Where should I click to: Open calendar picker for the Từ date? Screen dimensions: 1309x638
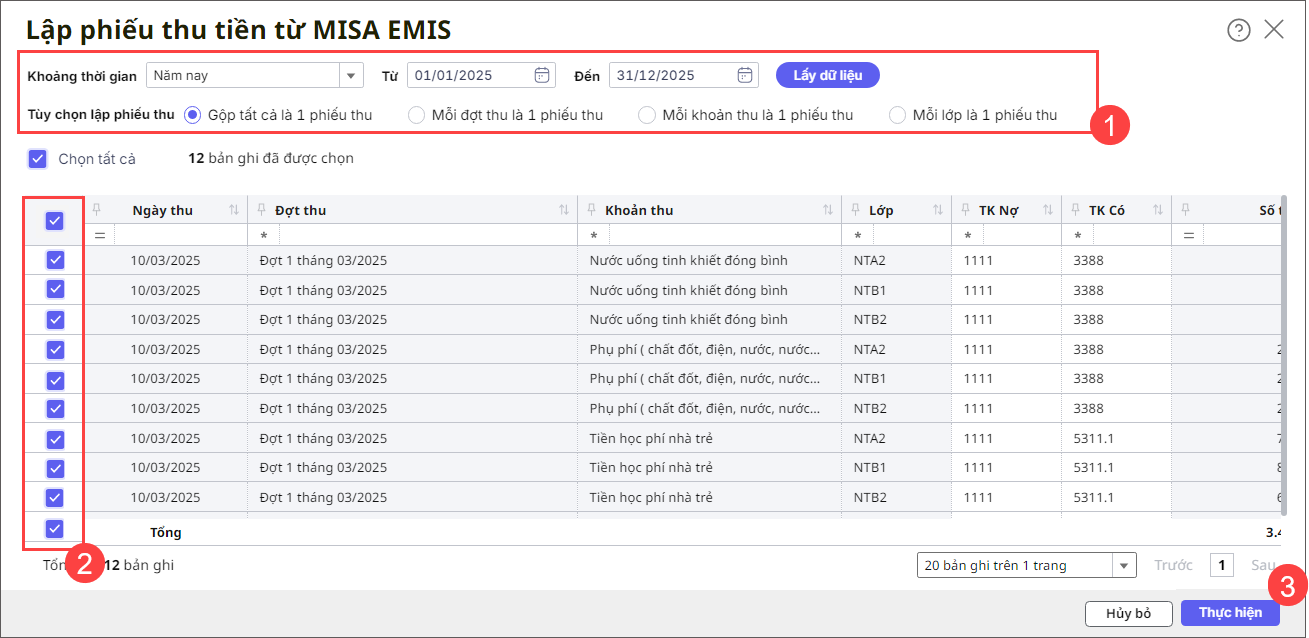click(541, 75)
